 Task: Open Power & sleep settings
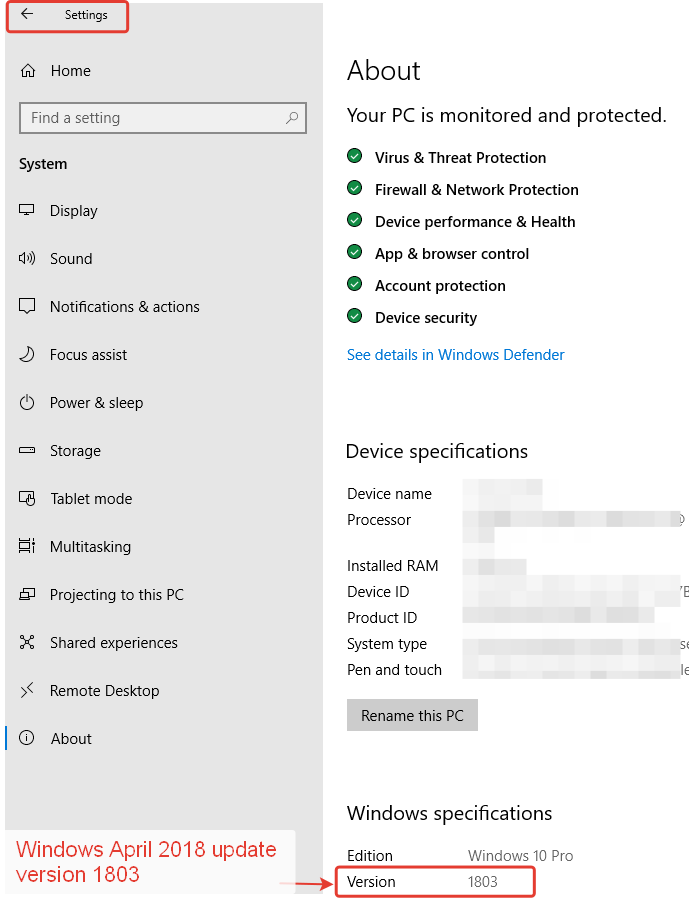(x=96, y=402)
